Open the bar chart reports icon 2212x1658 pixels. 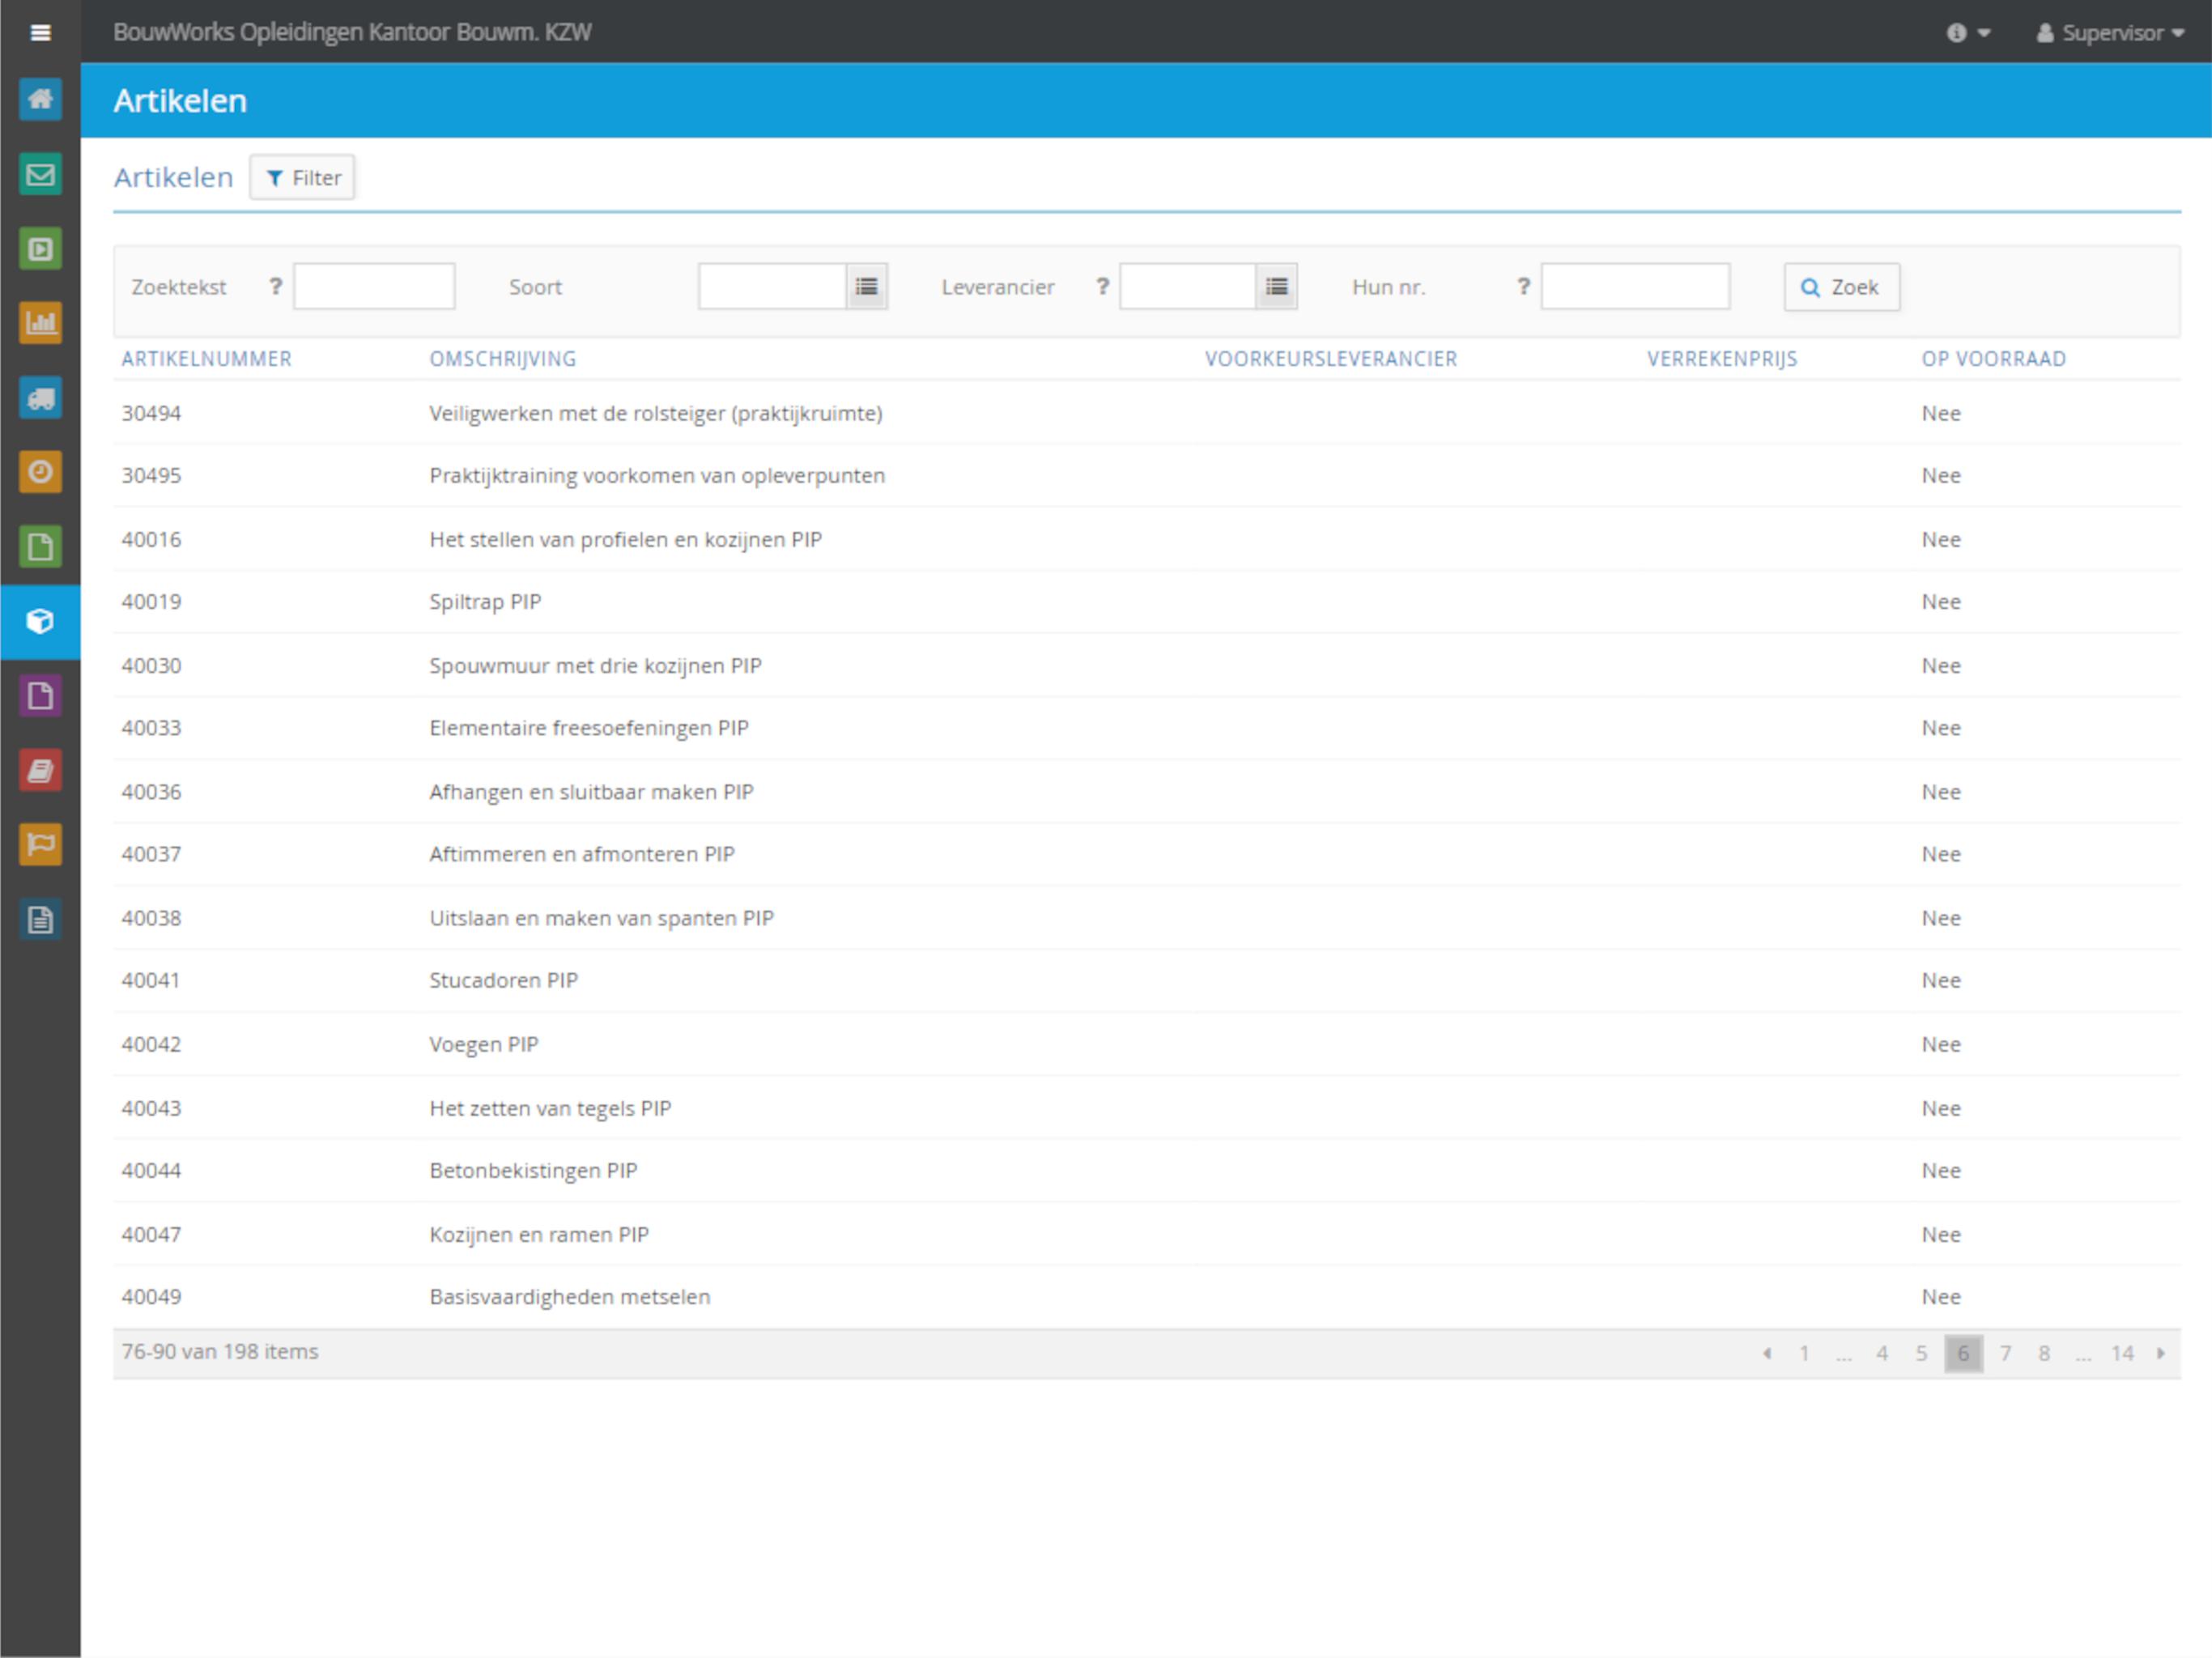[40, 323]
